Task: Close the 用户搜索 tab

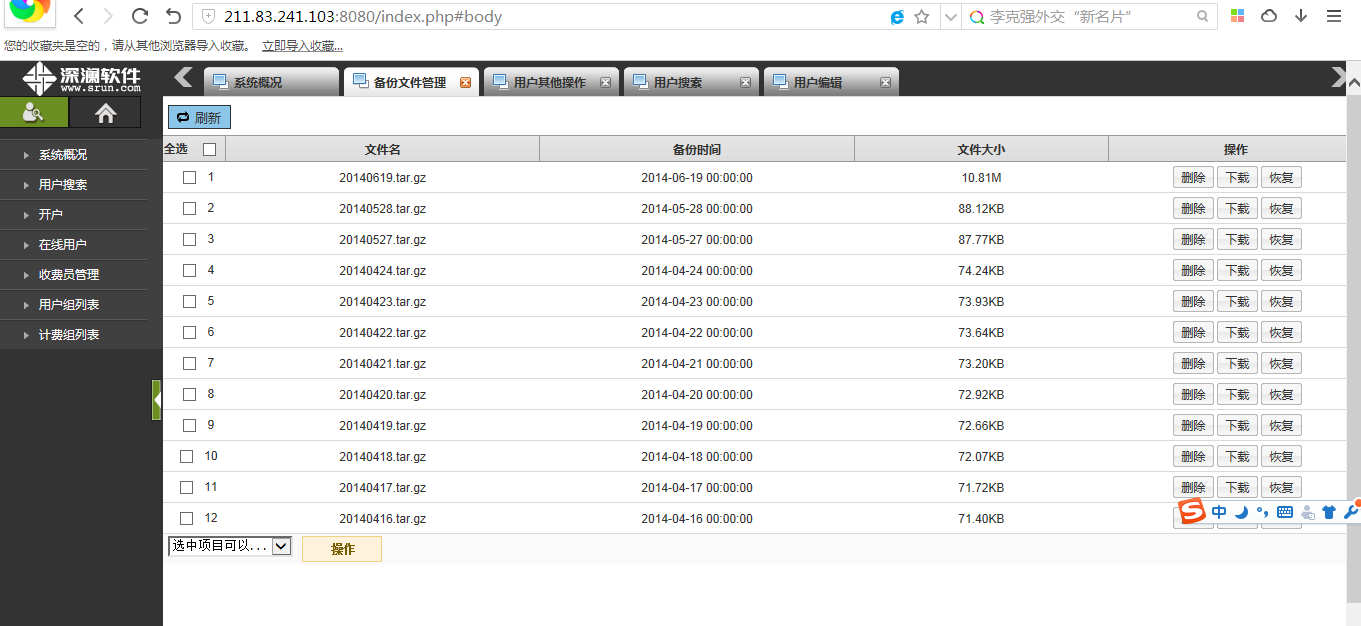Action: point(745,83)
